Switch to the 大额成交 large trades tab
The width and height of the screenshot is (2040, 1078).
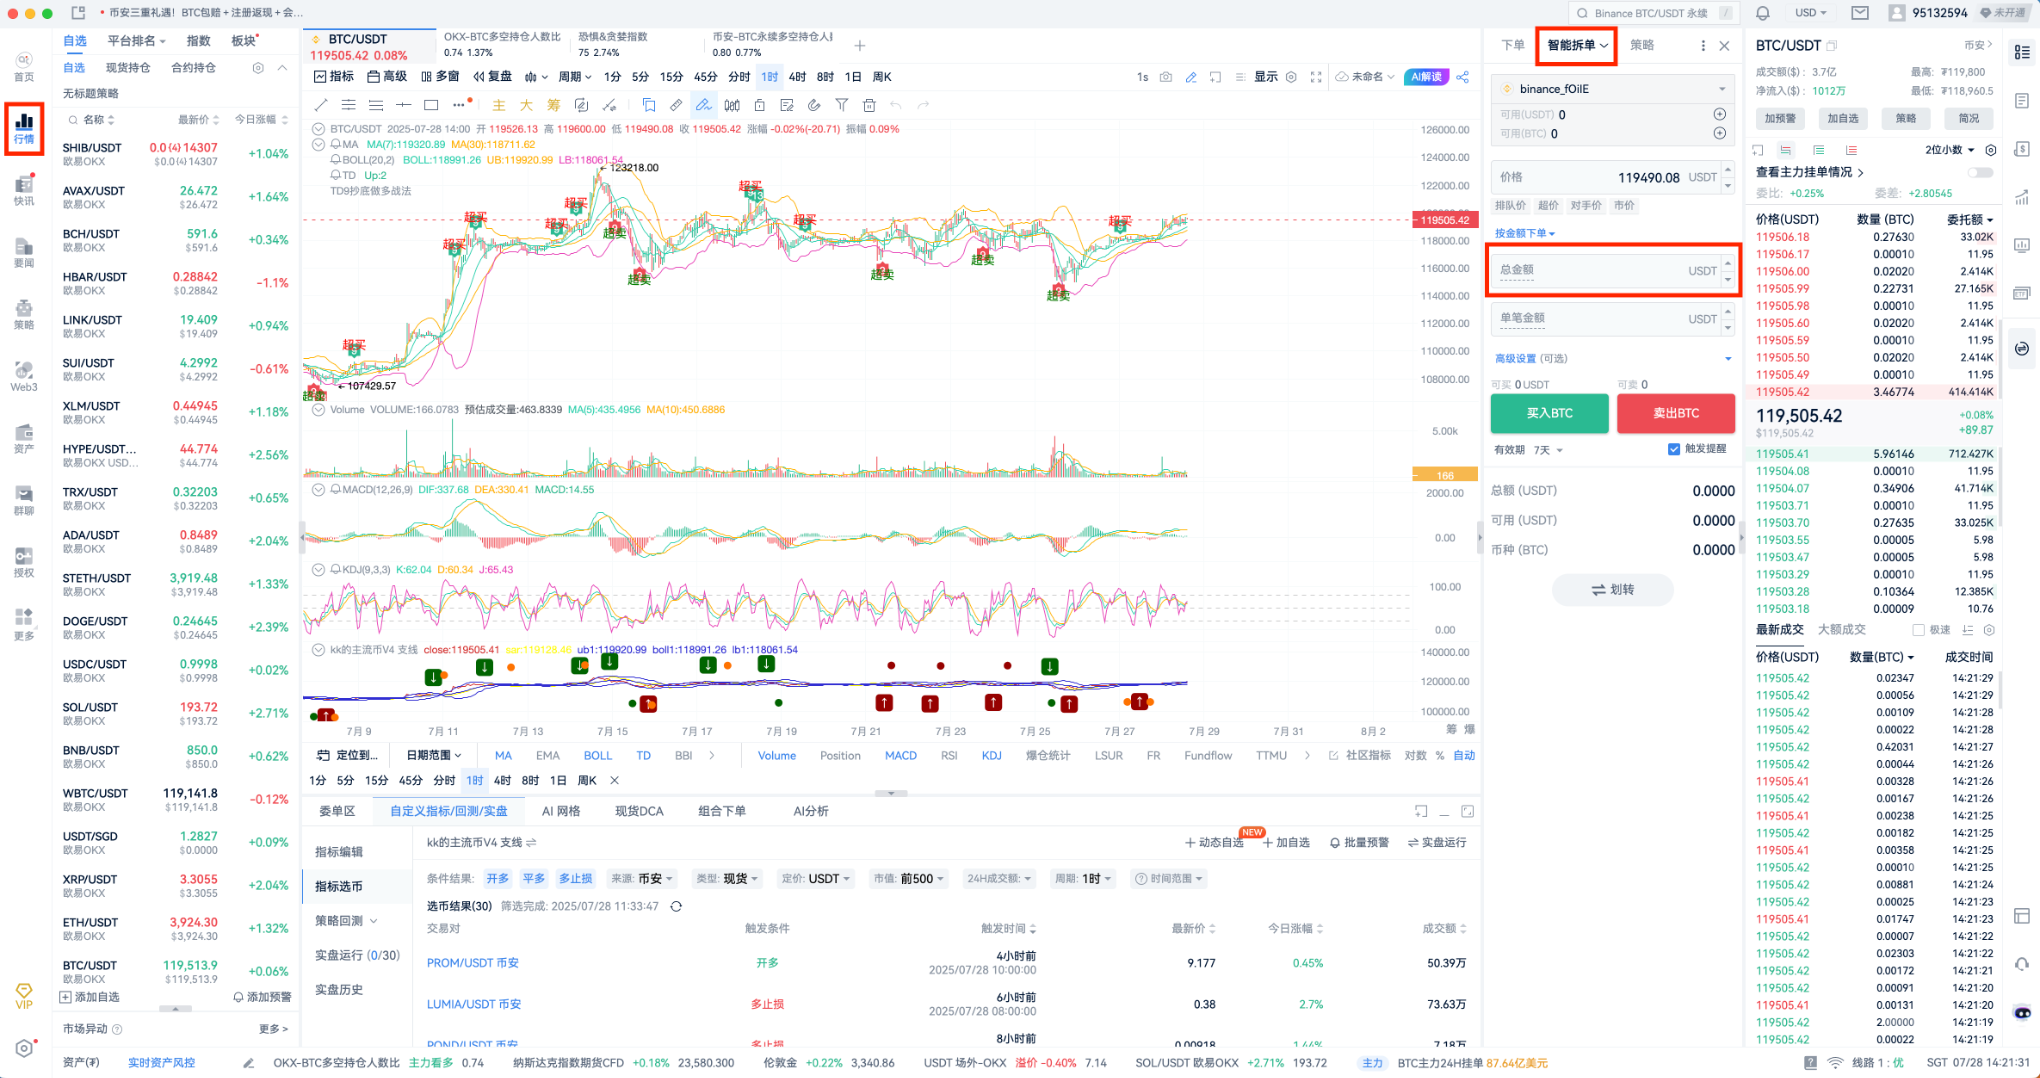(1842, 629)
